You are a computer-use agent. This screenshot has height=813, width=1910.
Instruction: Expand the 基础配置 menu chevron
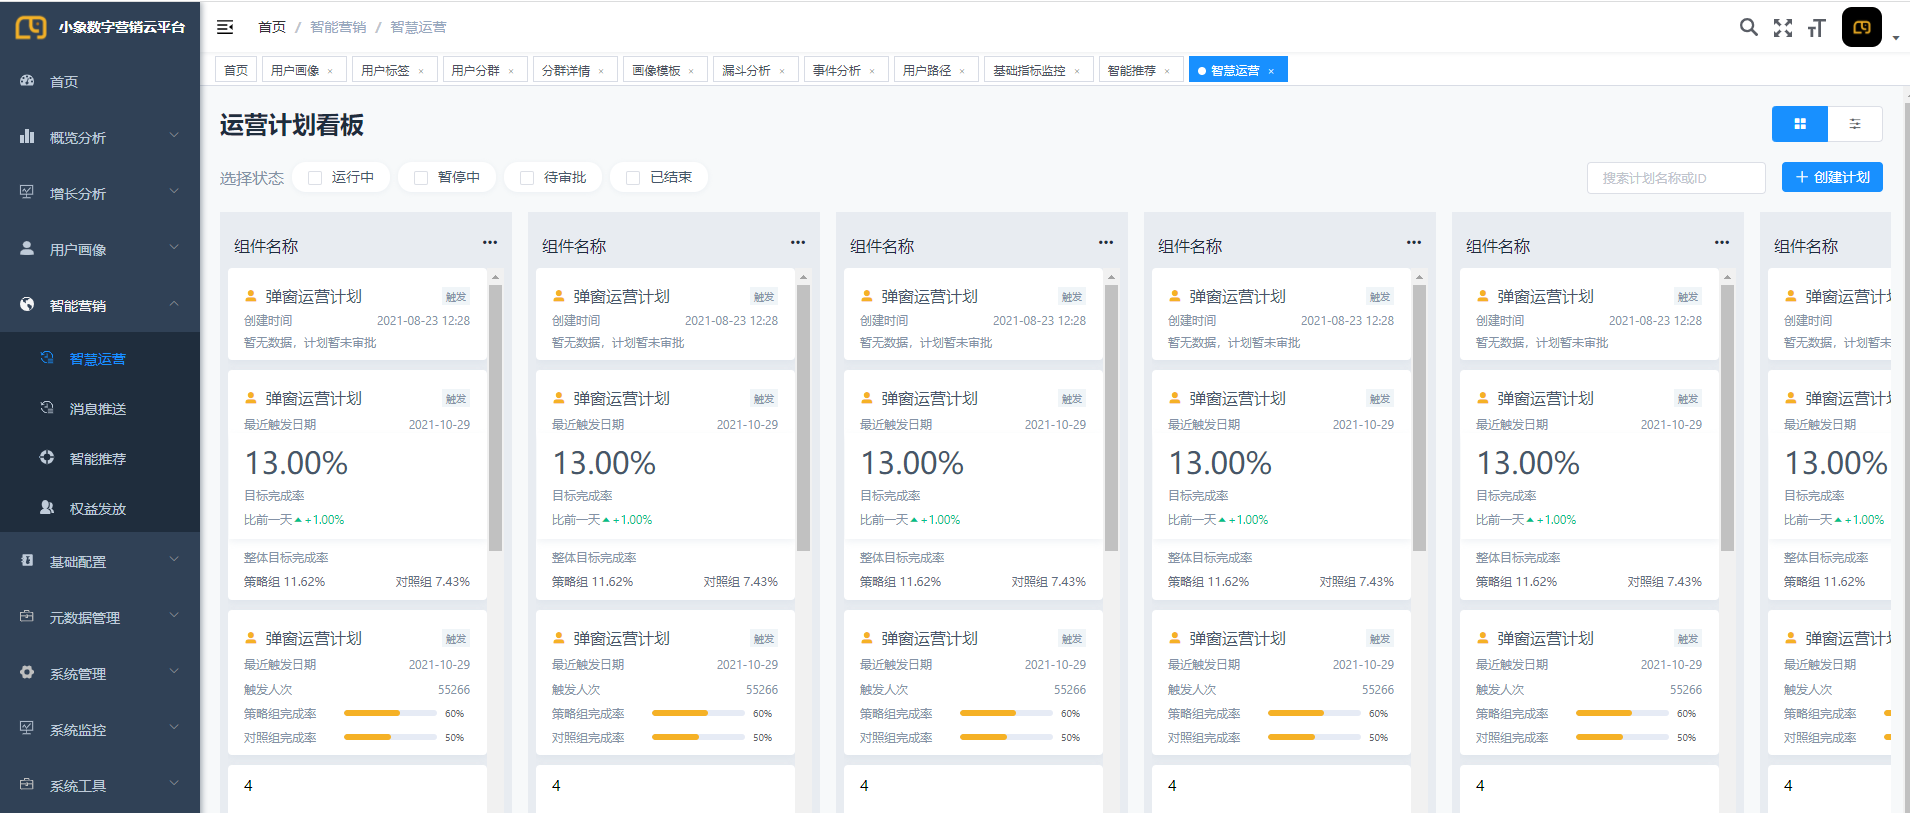174,560
